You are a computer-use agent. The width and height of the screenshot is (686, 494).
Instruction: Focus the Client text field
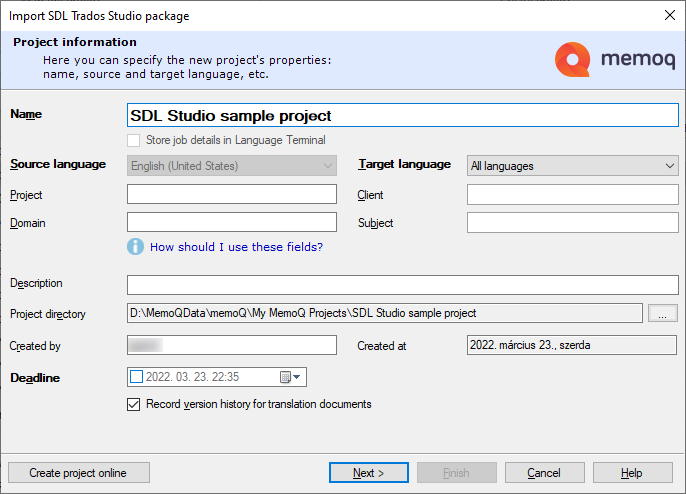572,194
